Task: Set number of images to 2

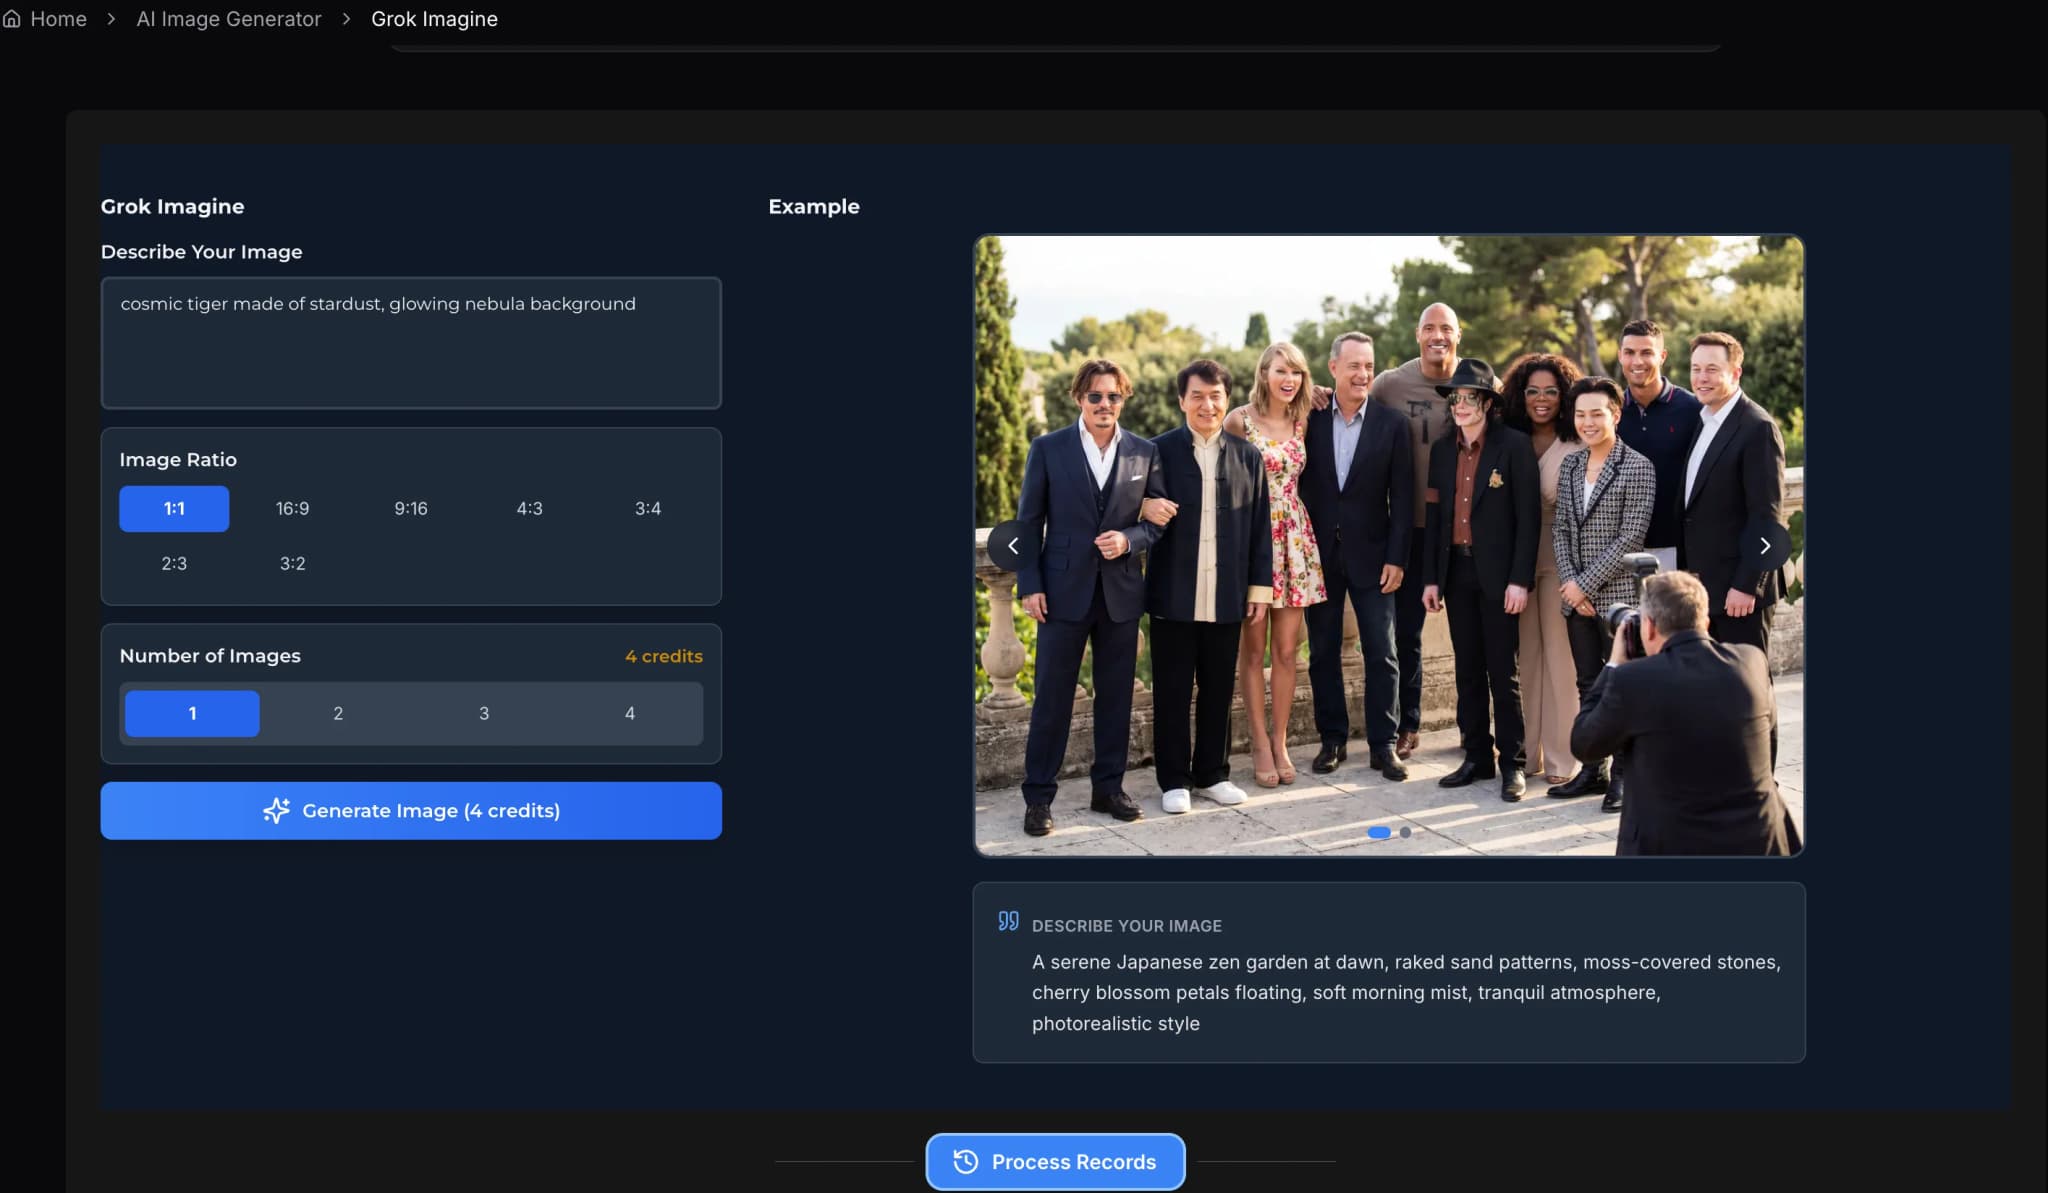Action: (x=338, y=714)
